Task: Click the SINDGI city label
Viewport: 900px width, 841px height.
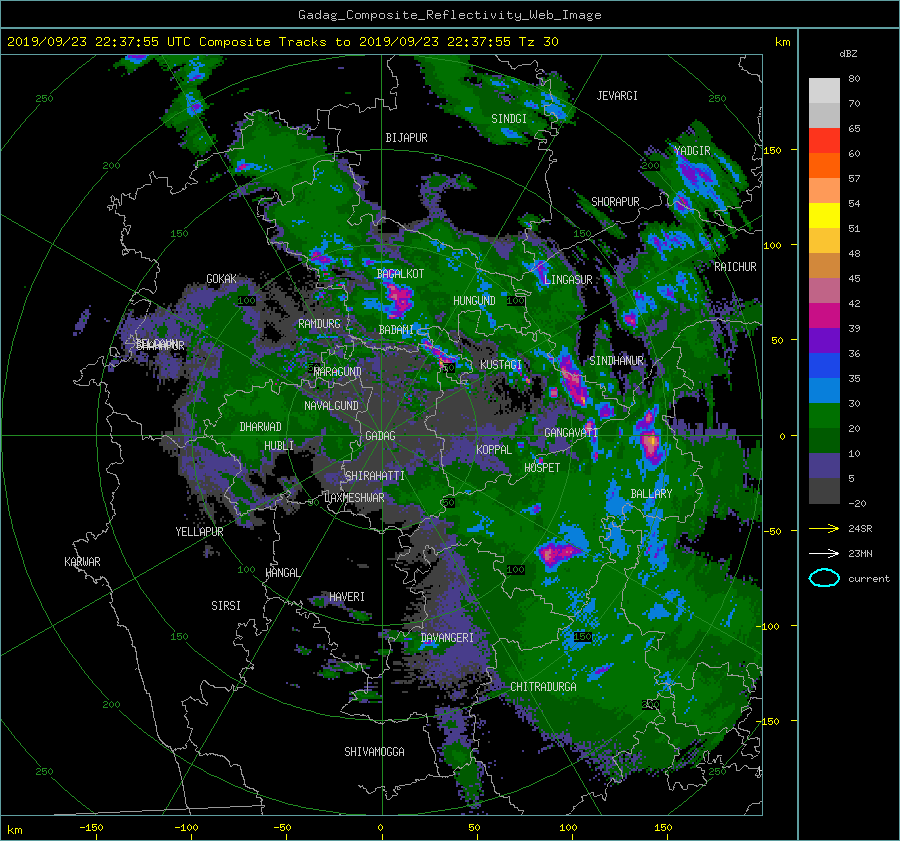Action: click(x=509, y=119)
